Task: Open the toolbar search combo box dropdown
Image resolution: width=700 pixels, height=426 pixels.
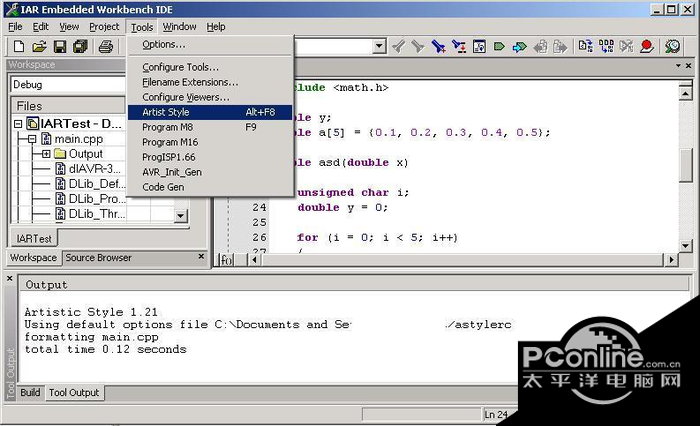Action: pos(379,46)
